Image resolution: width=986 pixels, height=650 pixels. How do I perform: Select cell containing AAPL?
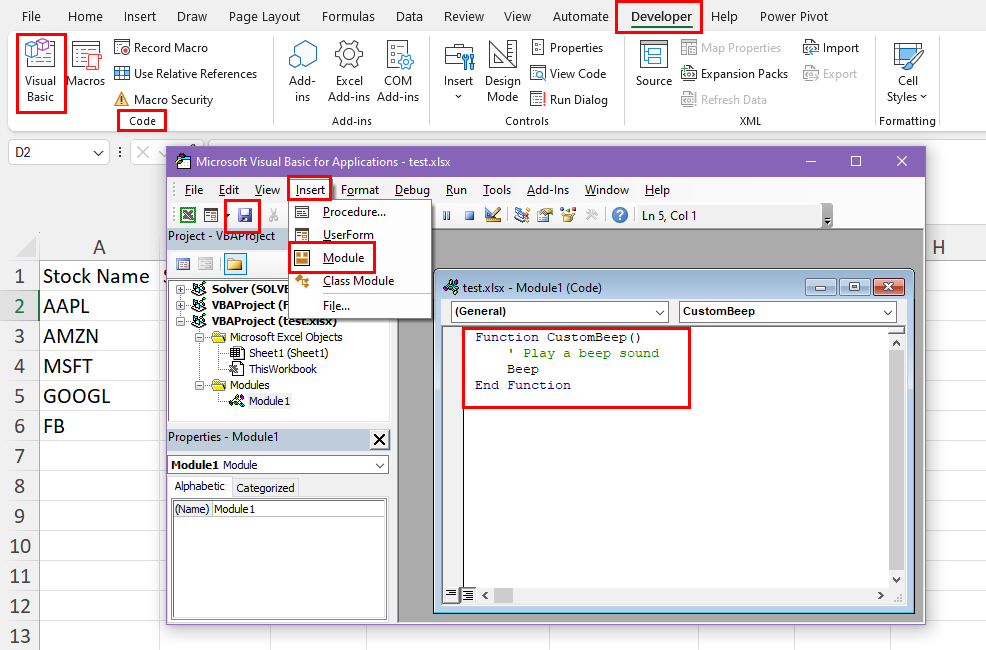(x=99, y=306)
